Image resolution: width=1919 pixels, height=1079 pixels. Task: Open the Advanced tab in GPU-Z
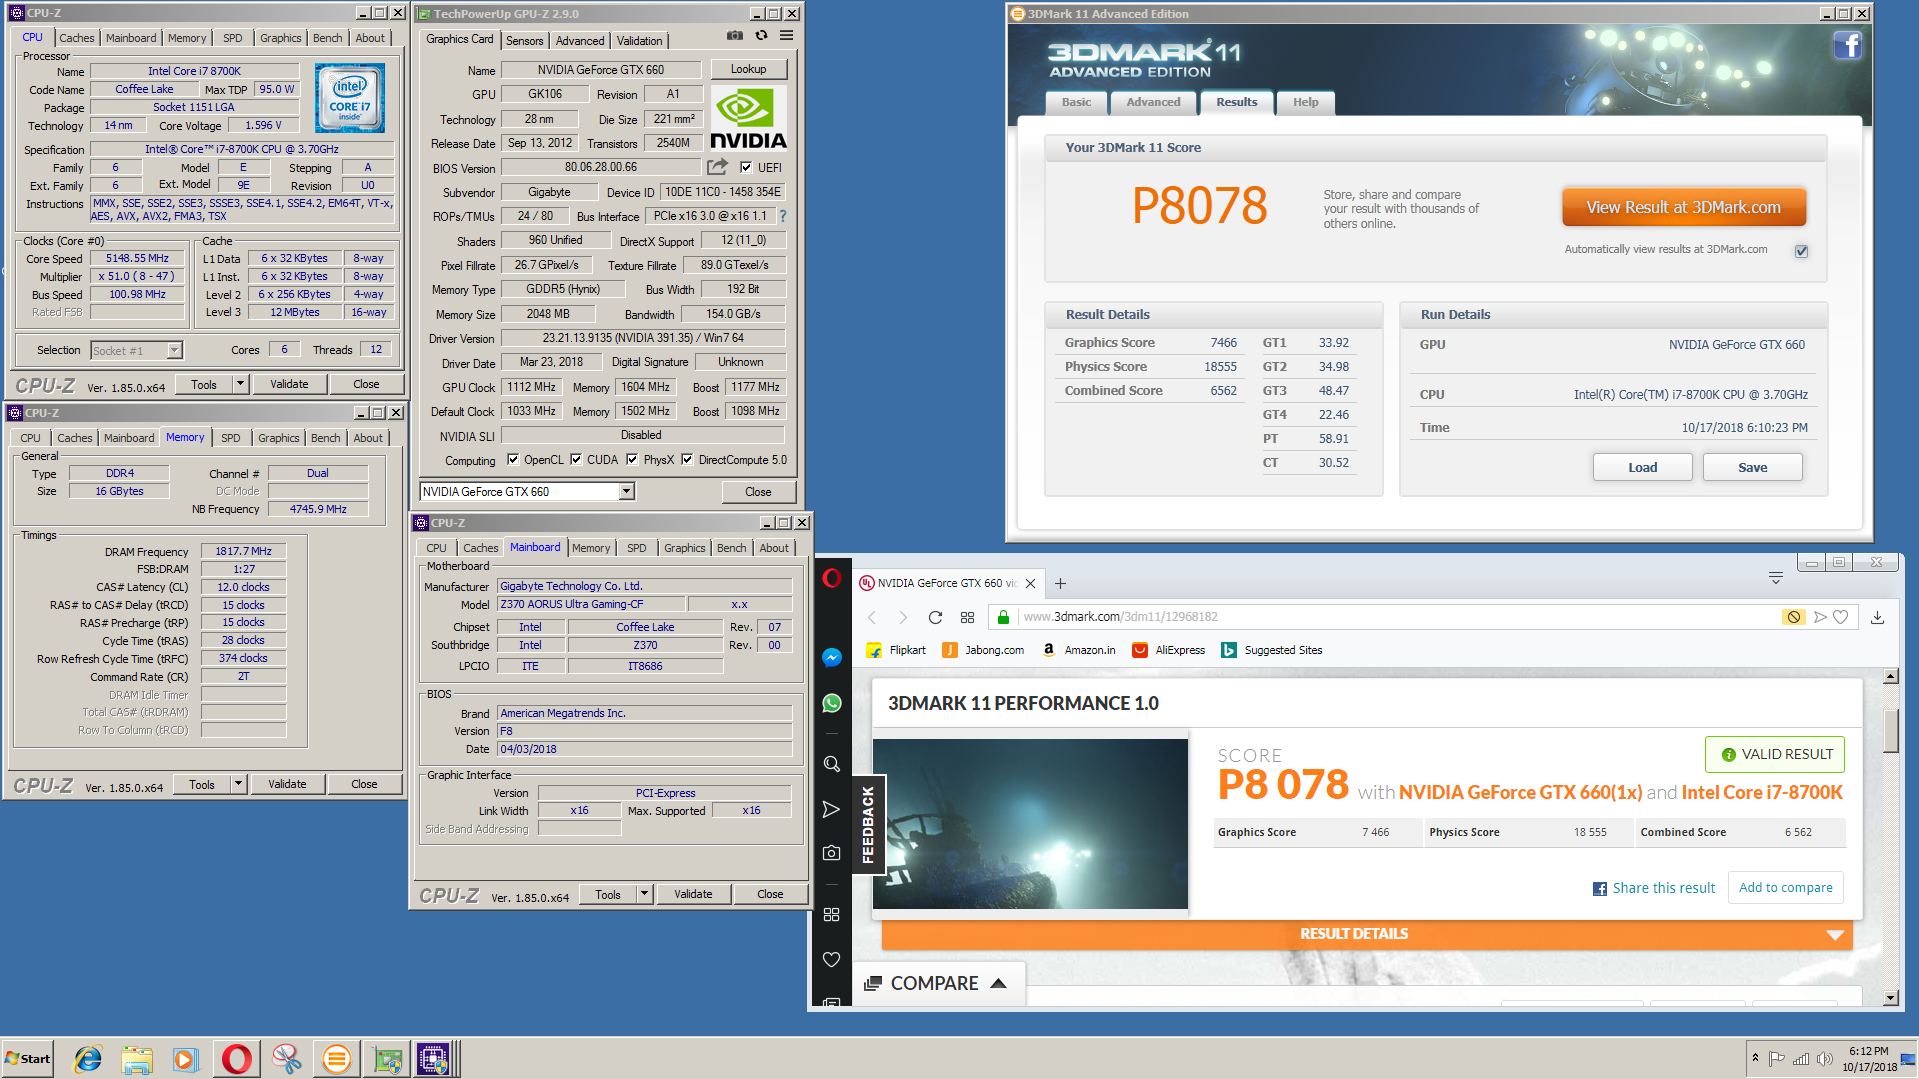[580, 40]
